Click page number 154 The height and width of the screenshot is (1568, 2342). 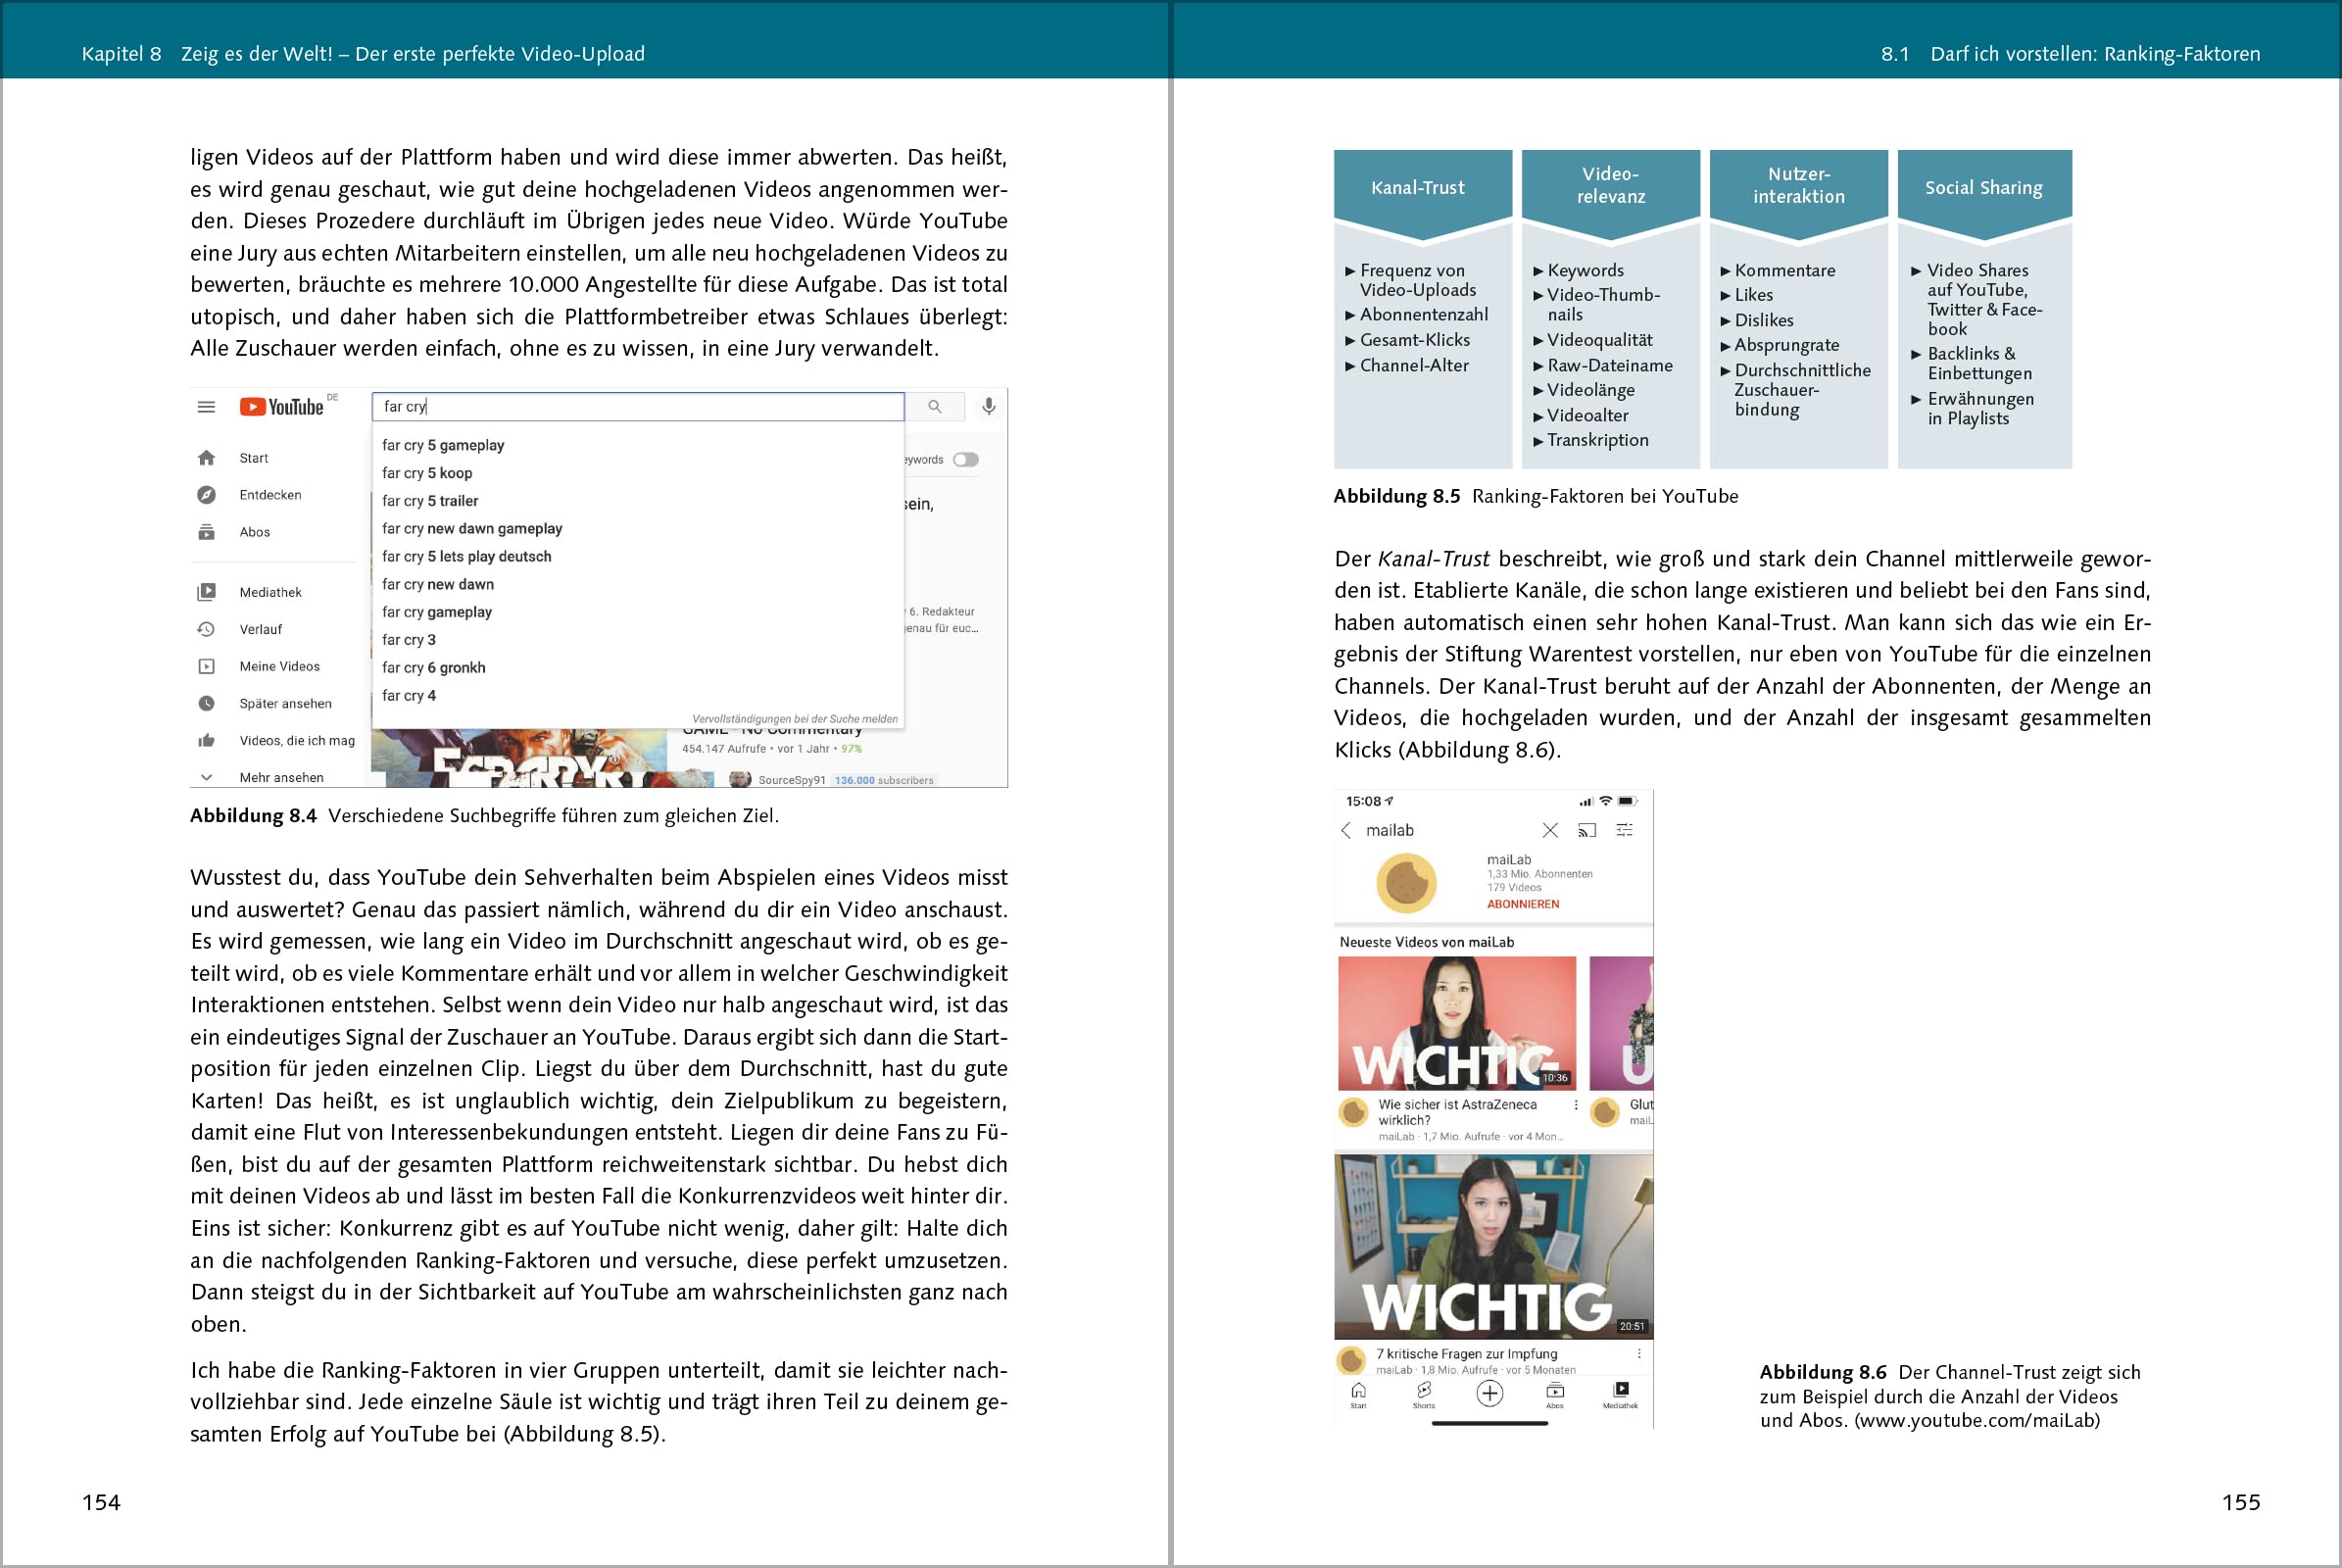click(x=101, y=1502)
